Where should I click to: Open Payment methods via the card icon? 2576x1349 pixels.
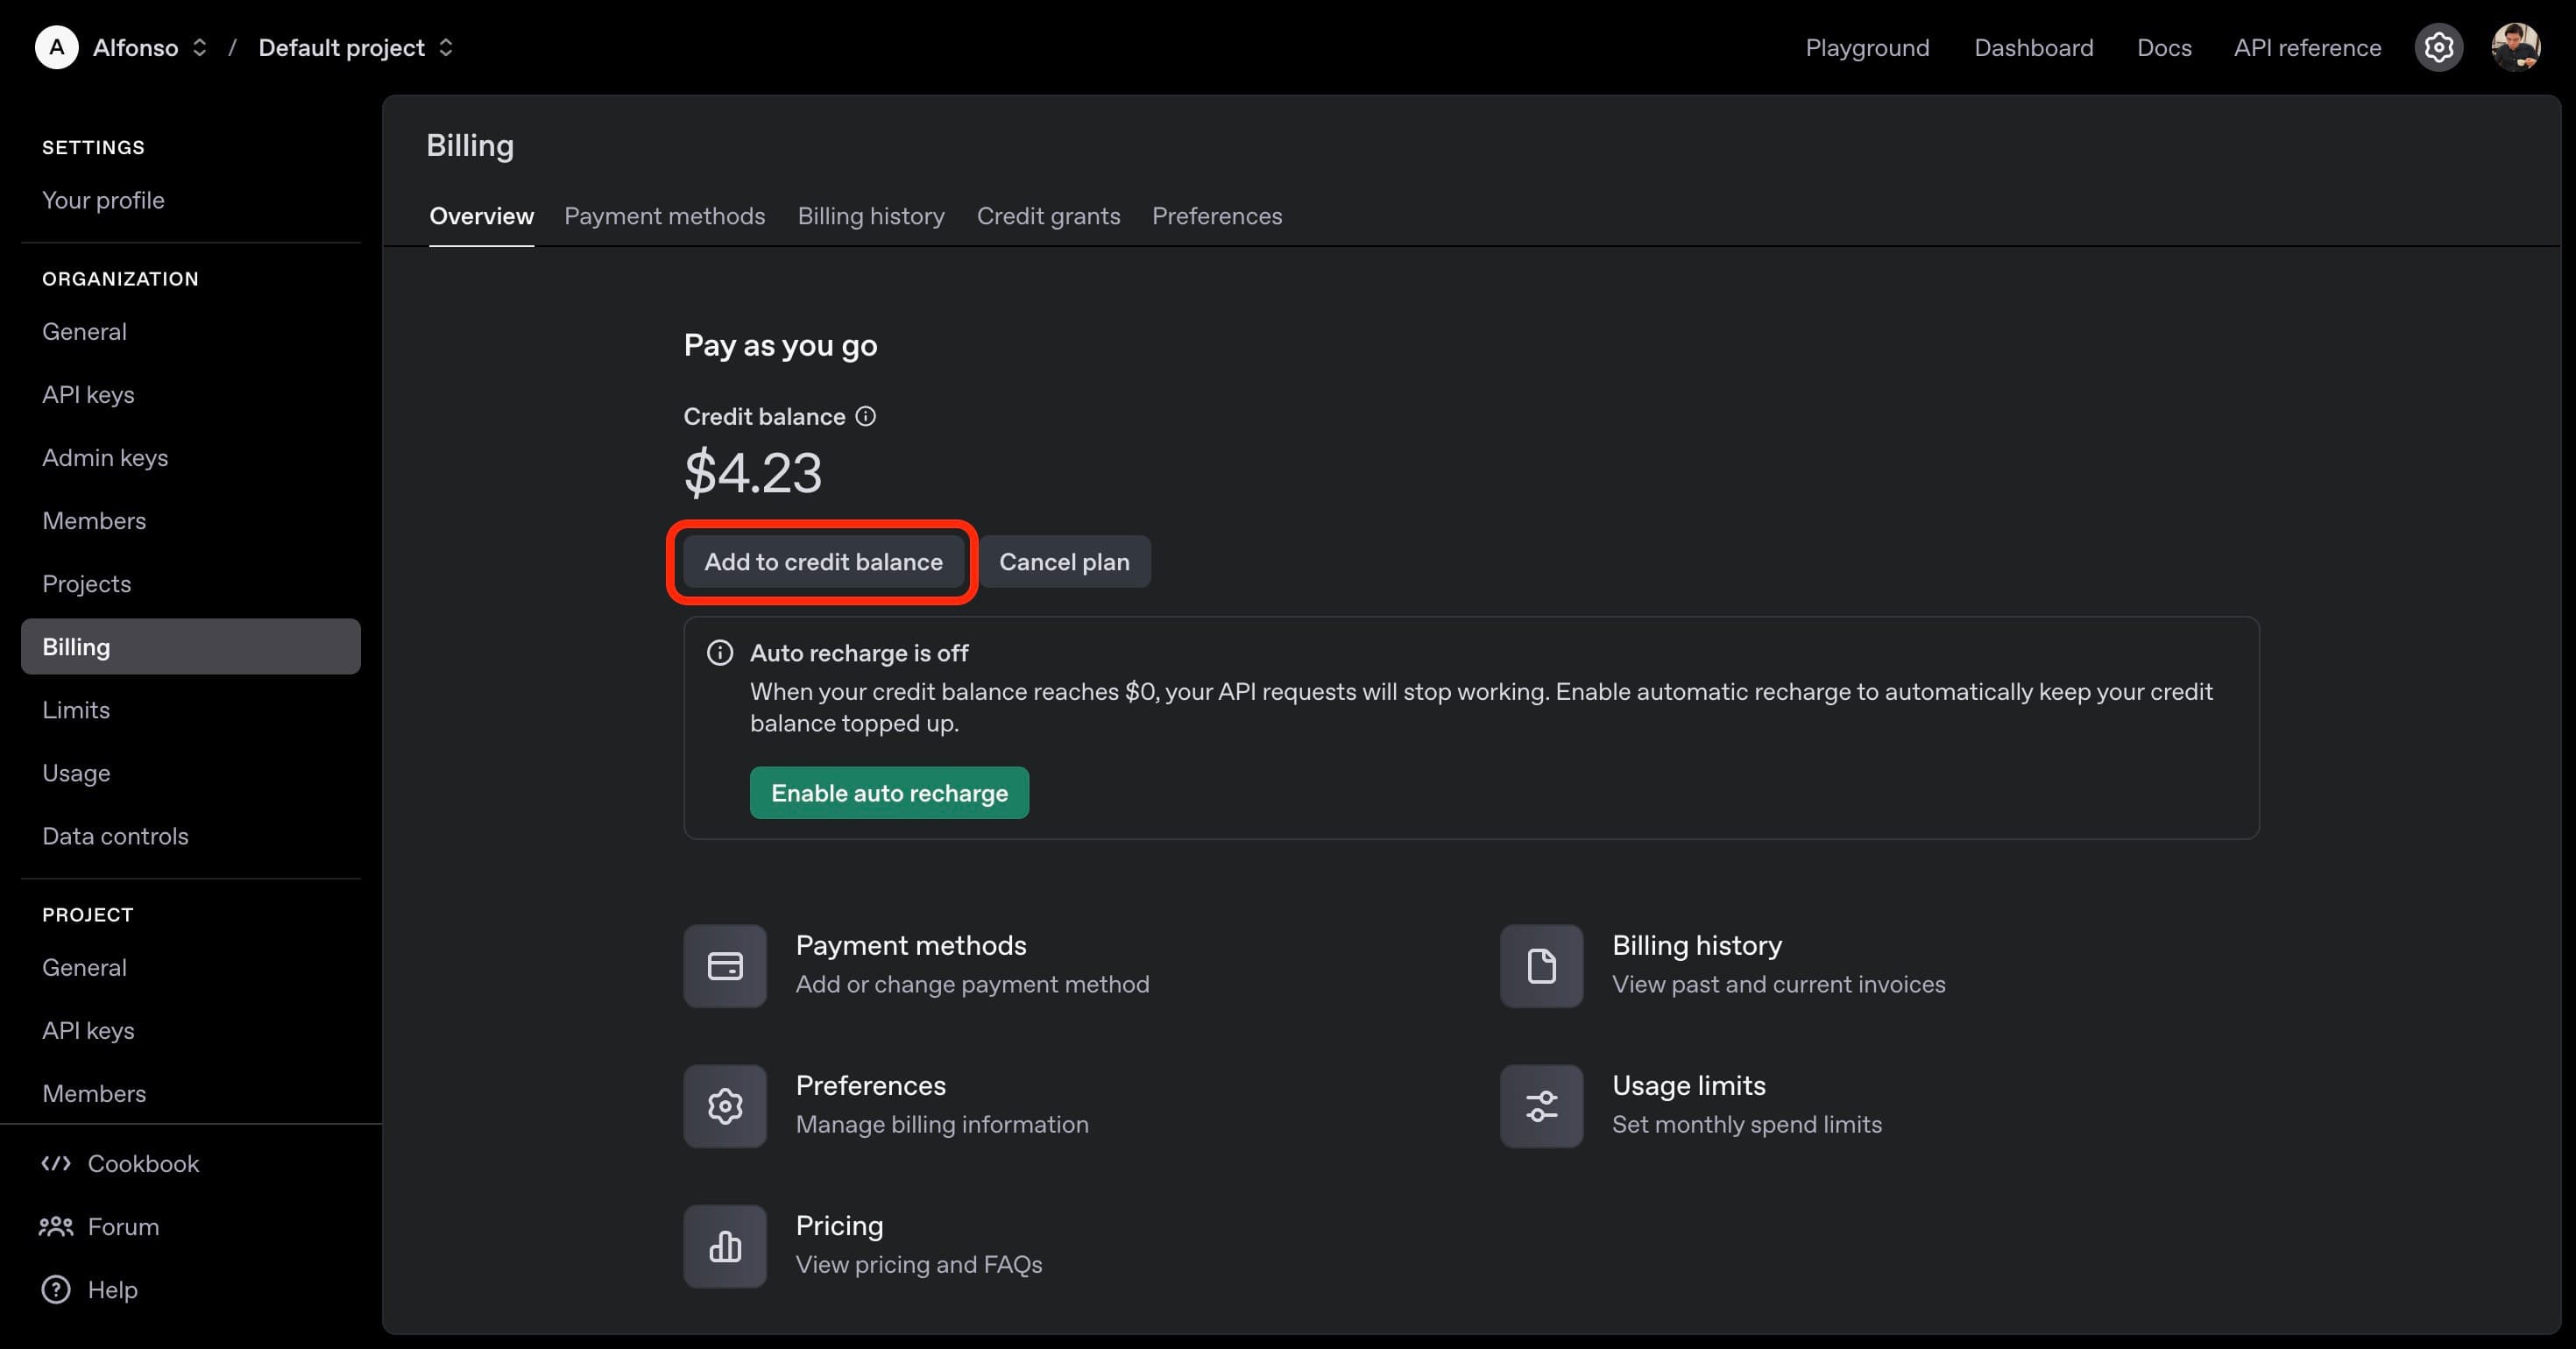(724, 965)
